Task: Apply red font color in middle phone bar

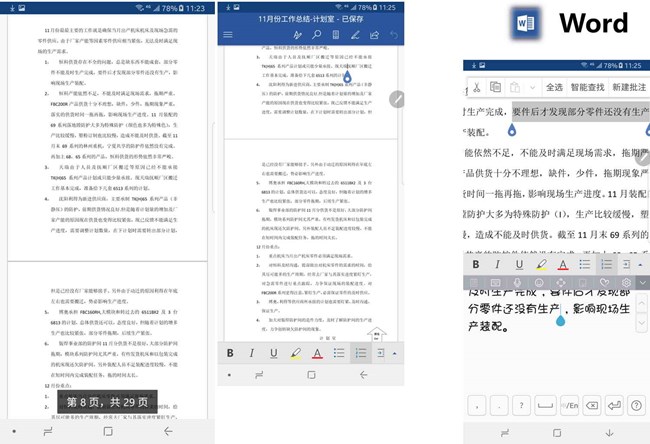Action: [317, 354]
